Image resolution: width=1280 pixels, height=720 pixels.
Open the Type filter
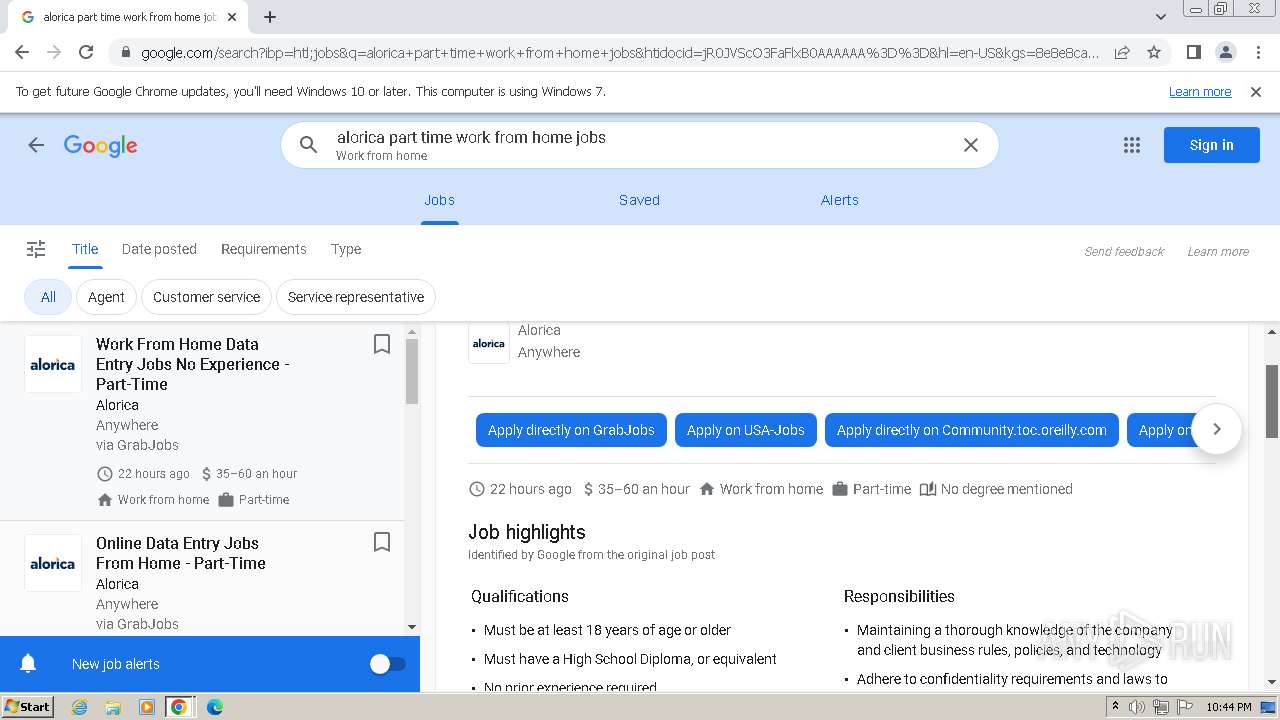tap(346, 249)
